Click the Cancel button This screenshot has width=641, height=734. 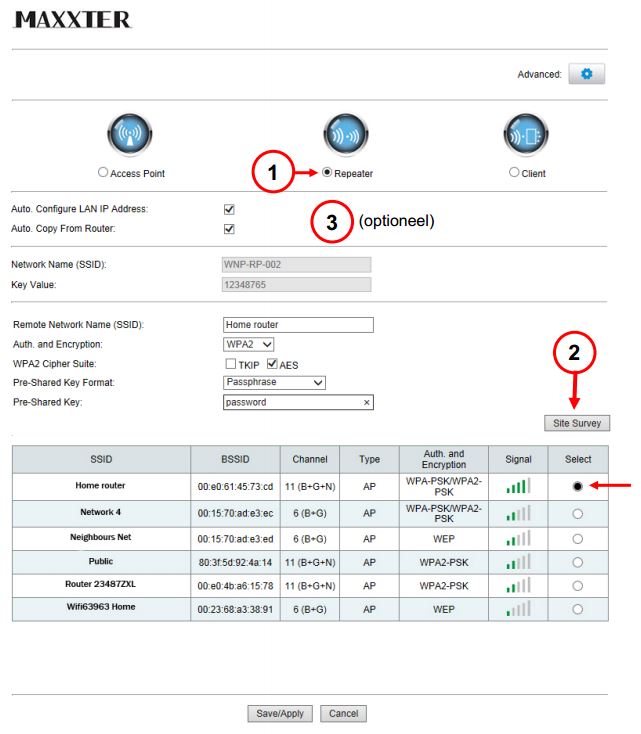[x=343, y=713]
